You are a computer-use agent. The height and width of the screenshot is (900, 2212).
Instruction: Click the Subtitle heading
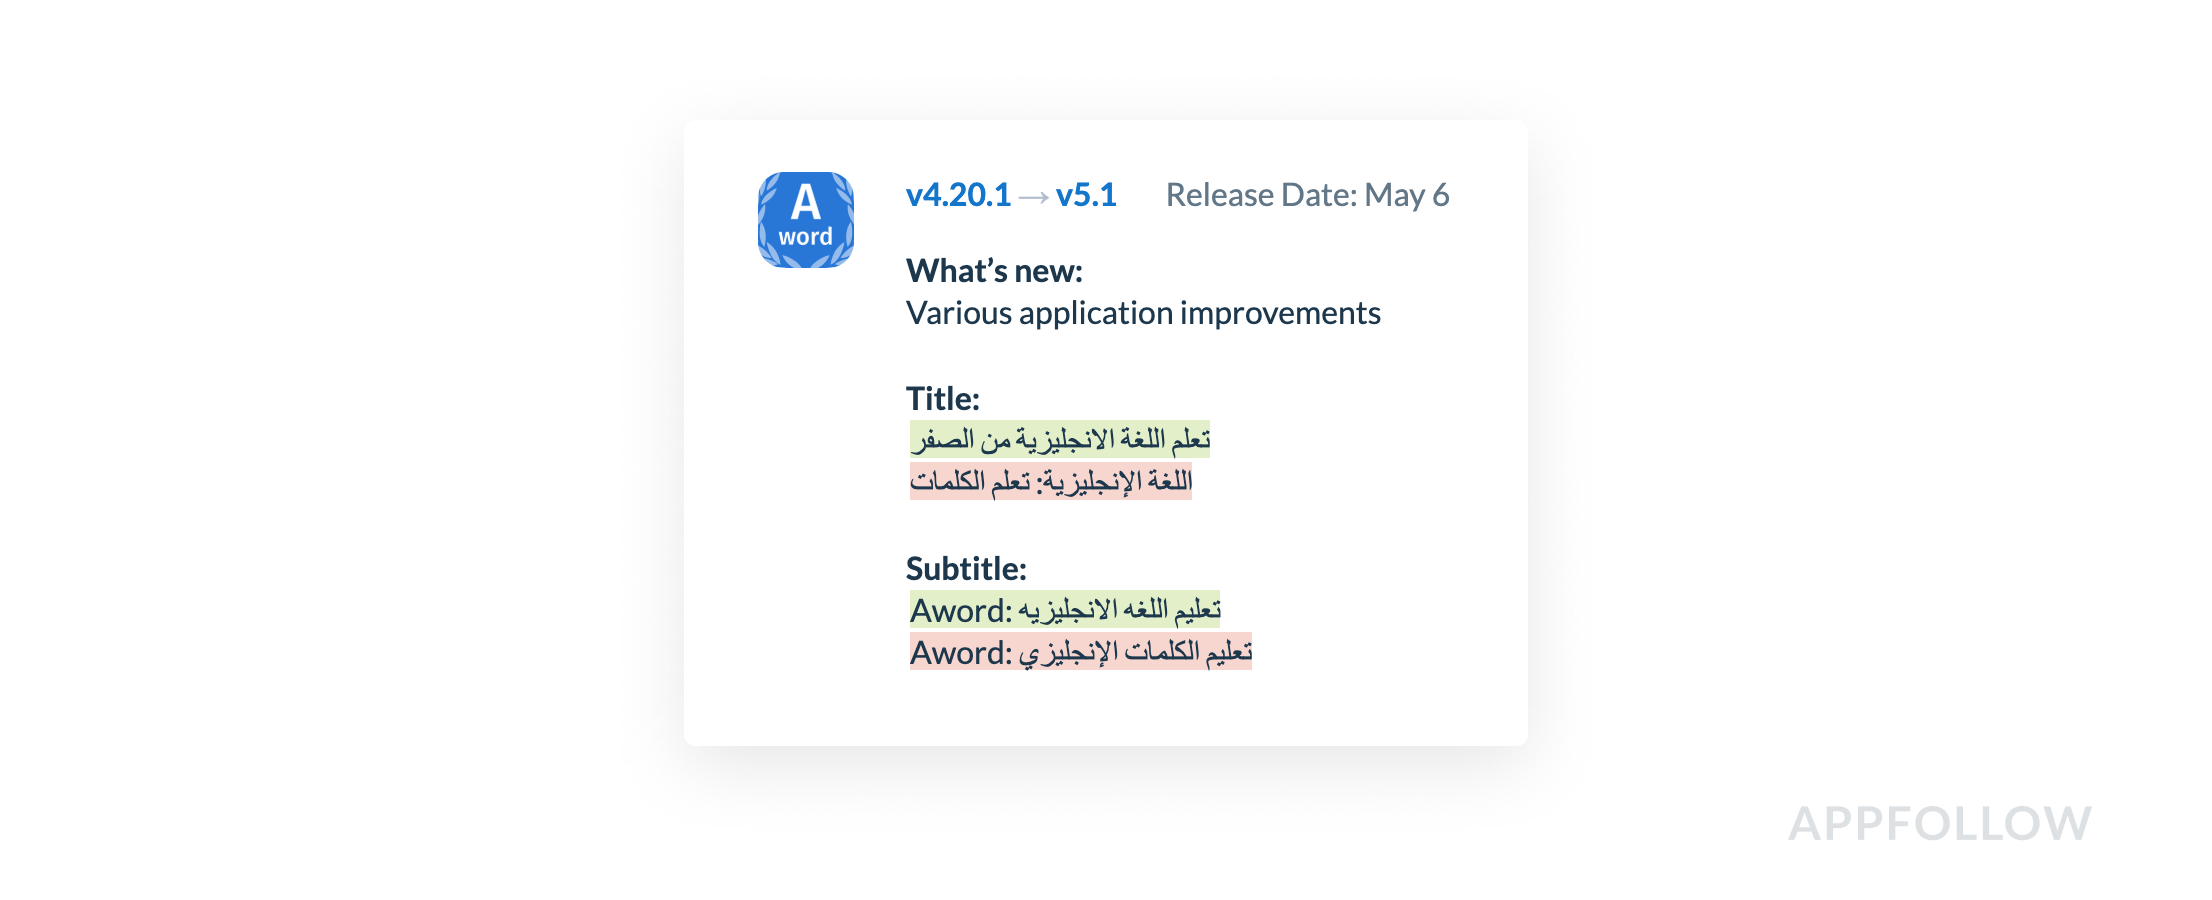click(965, 569)
